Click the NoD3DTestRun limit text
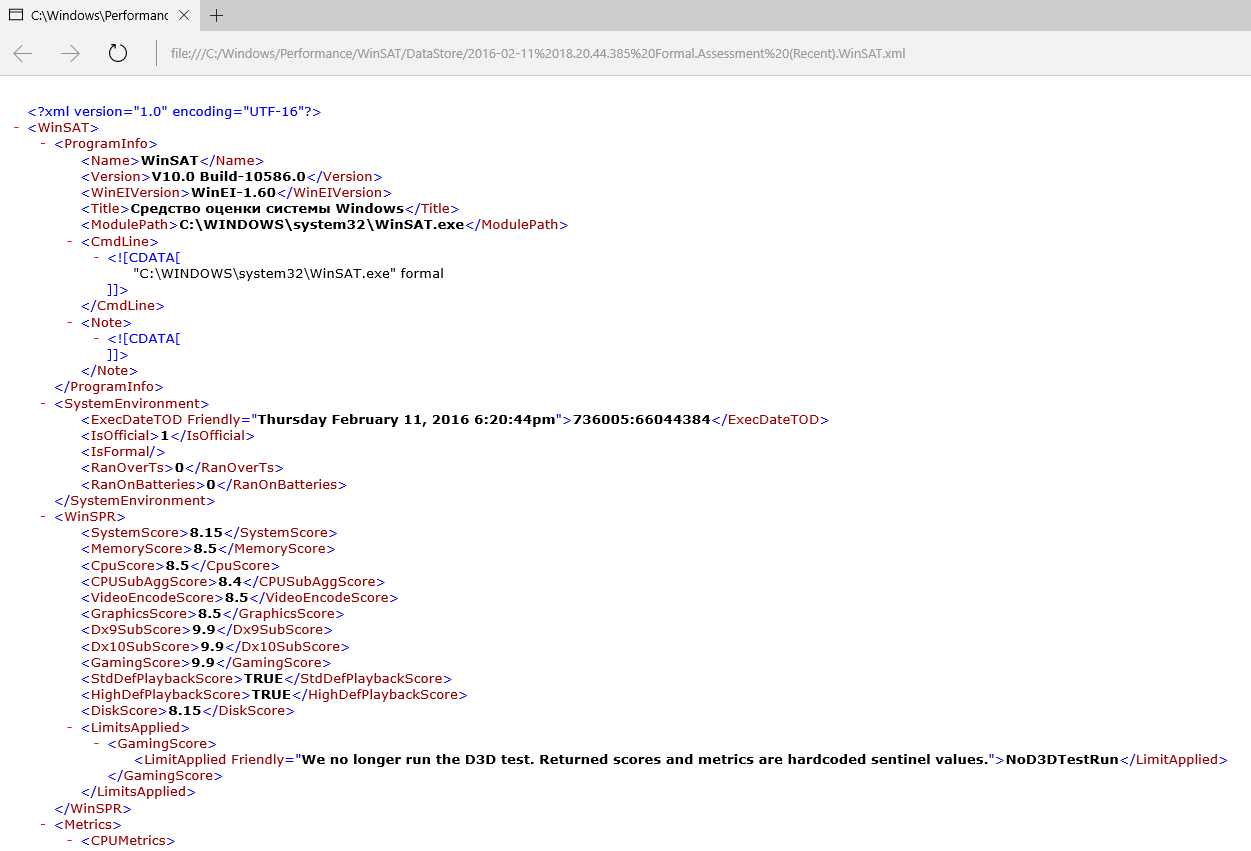 (x=1062, y=760)
